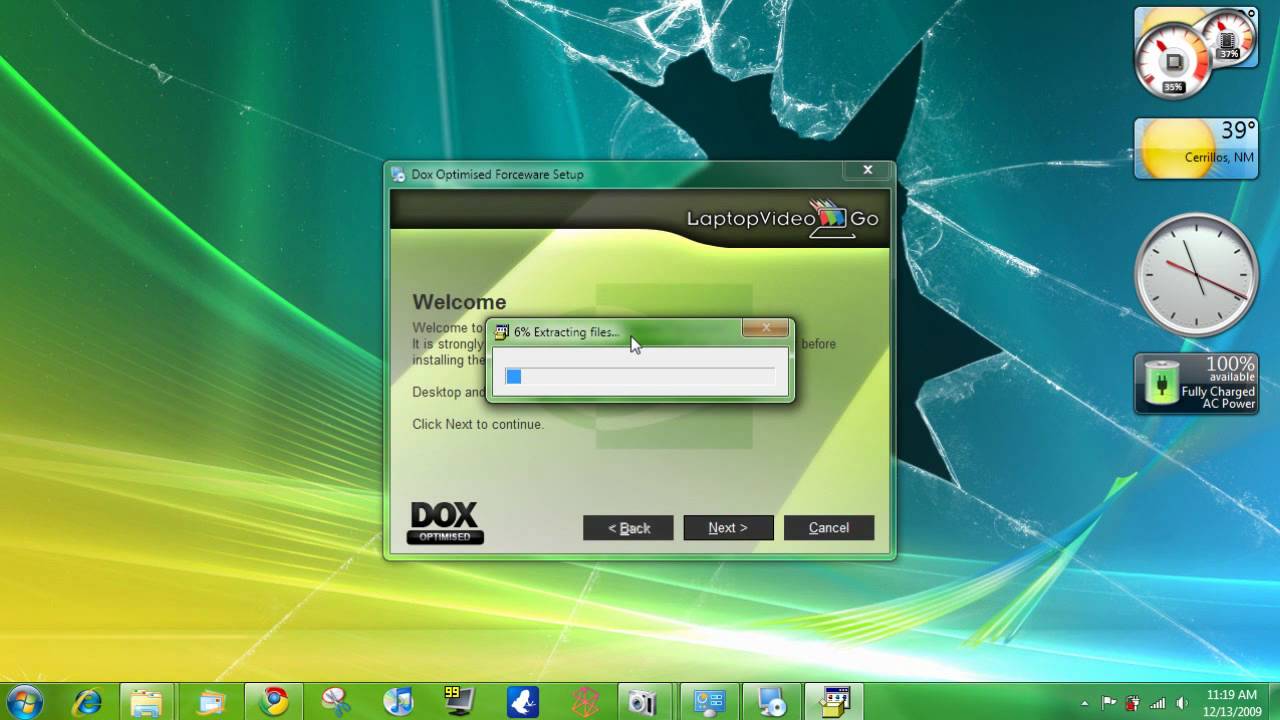
Task: Open Action Center flag tray icon
Action: click(1109, 703)
